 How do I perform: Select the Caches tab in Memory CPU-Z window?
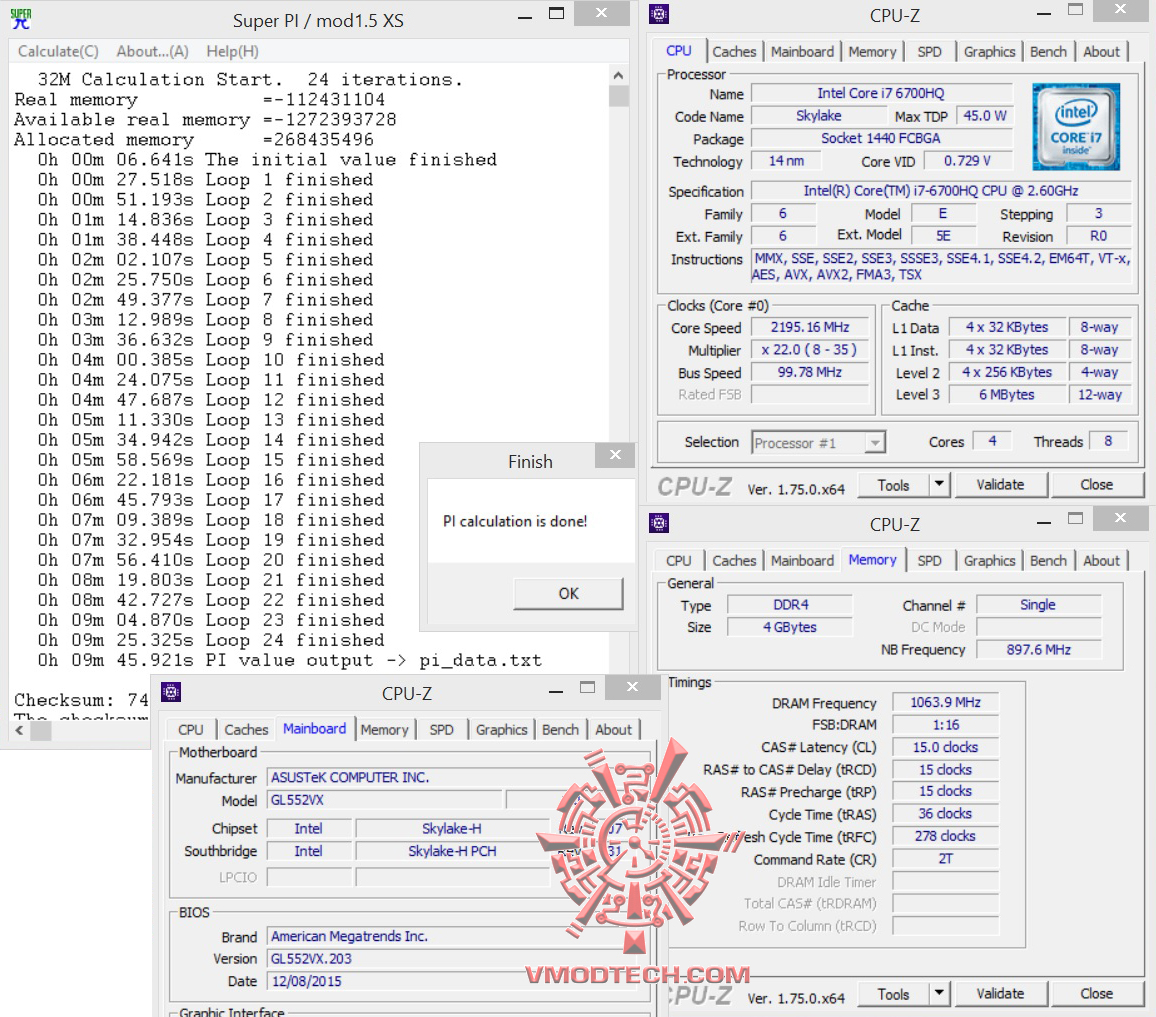(734, 560)
